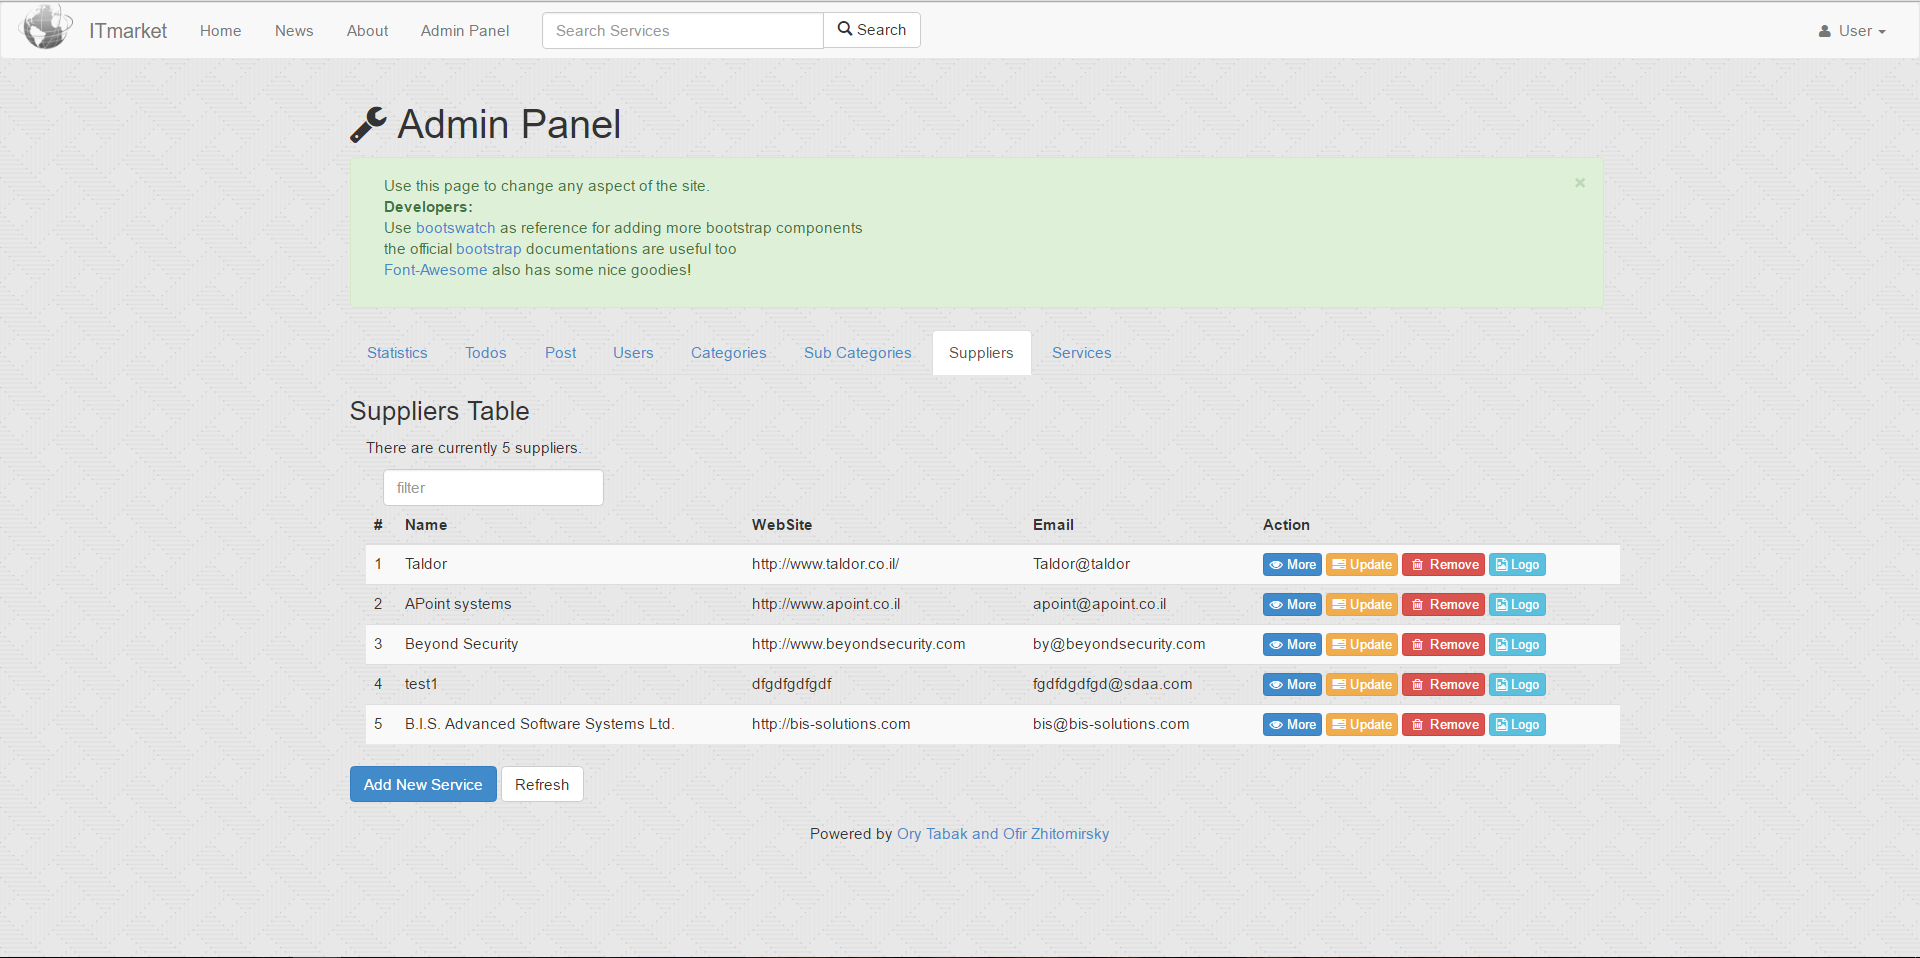Open Ory Tabak and Ofir Zhitomirsky link
Image resolution: width=1920 pixels, height=958 pixels.
click(1003, 834)
